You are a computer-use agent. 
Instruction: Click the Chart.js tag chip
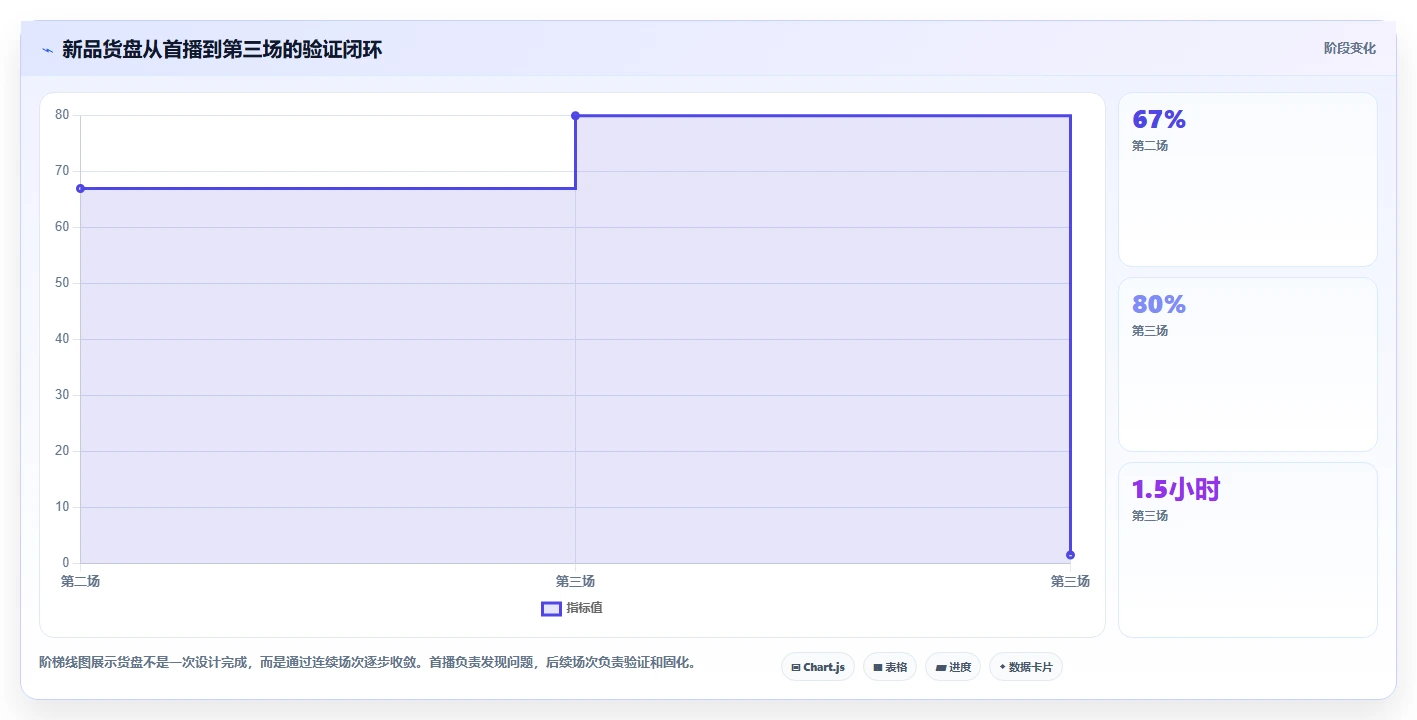pos(818,667)
